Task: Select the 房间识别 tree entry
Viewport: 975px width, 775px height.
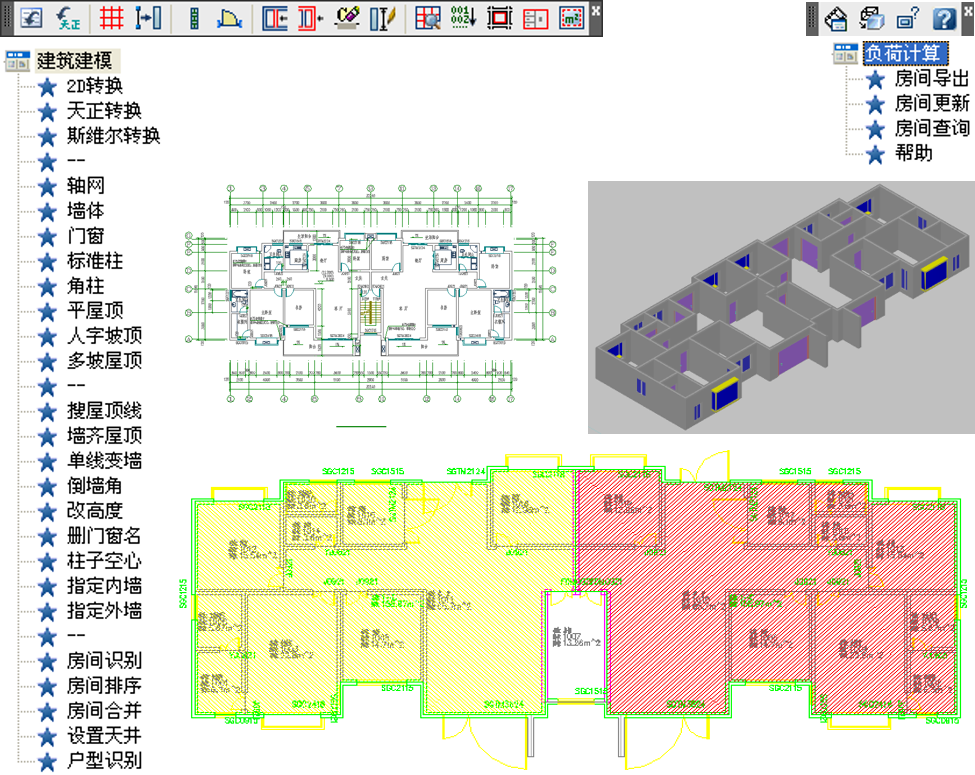Action: tap(104, 661)
